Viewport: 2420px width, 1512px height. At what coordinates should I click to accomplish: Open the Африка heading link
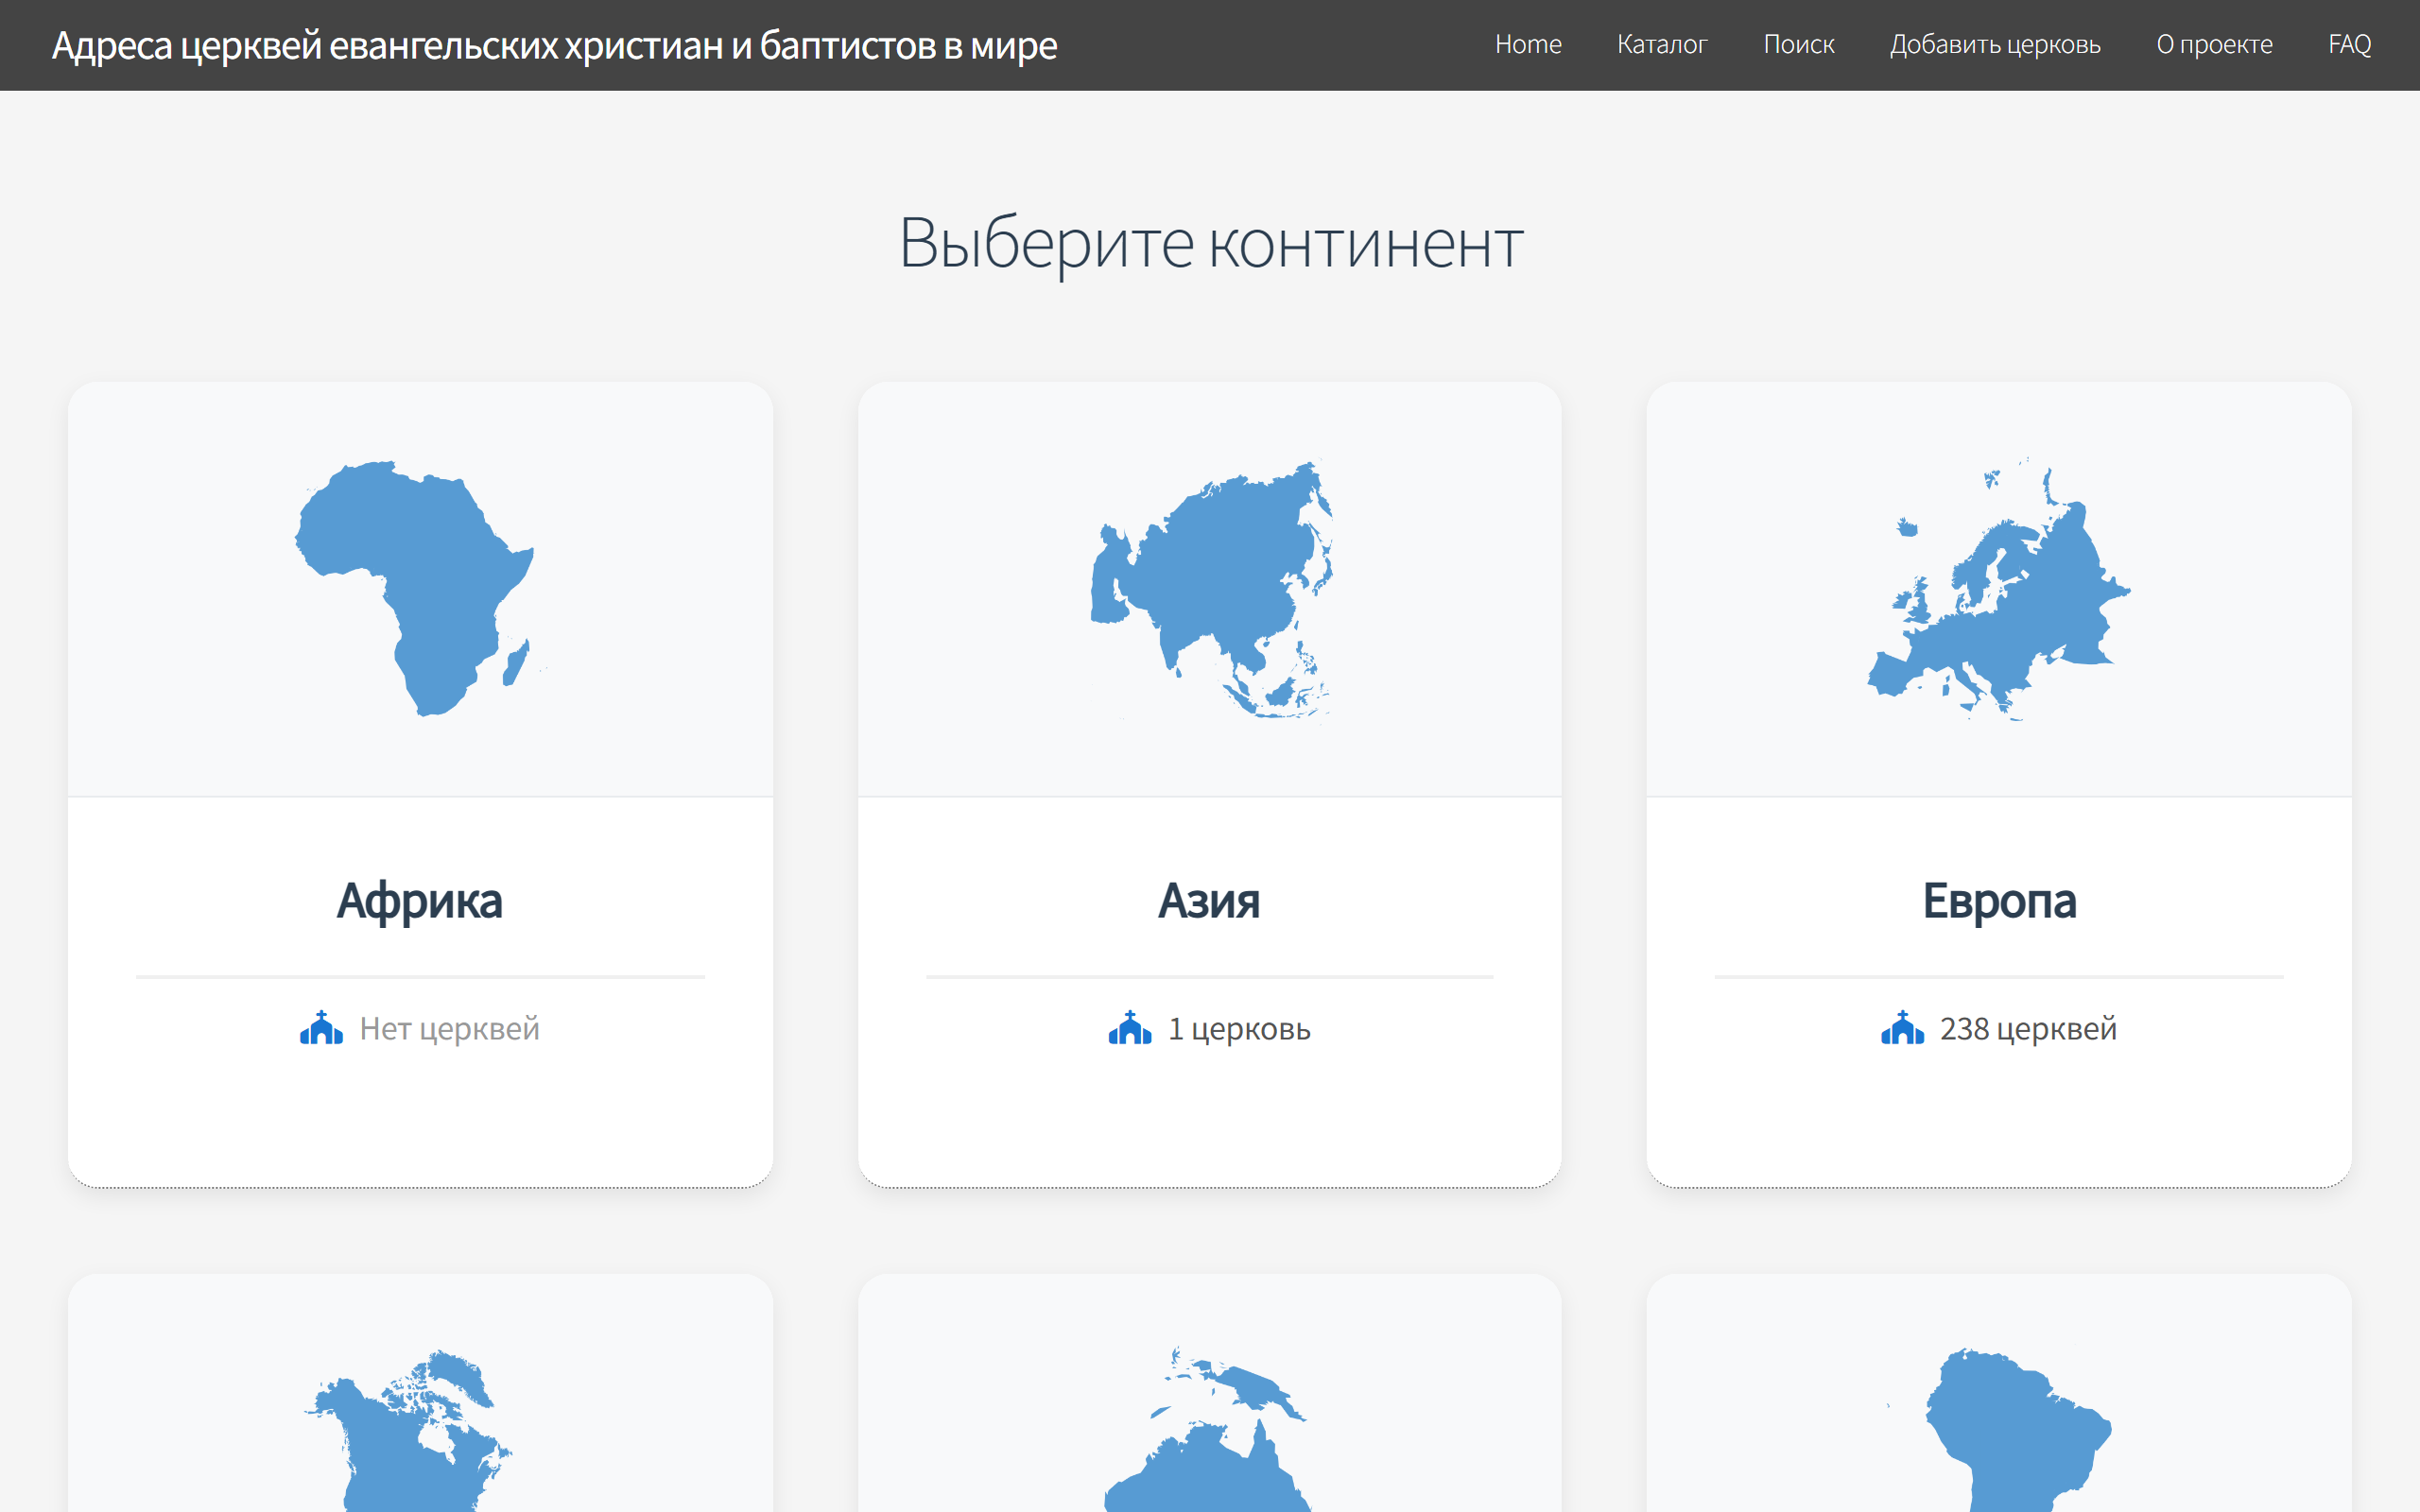point(419,900)
